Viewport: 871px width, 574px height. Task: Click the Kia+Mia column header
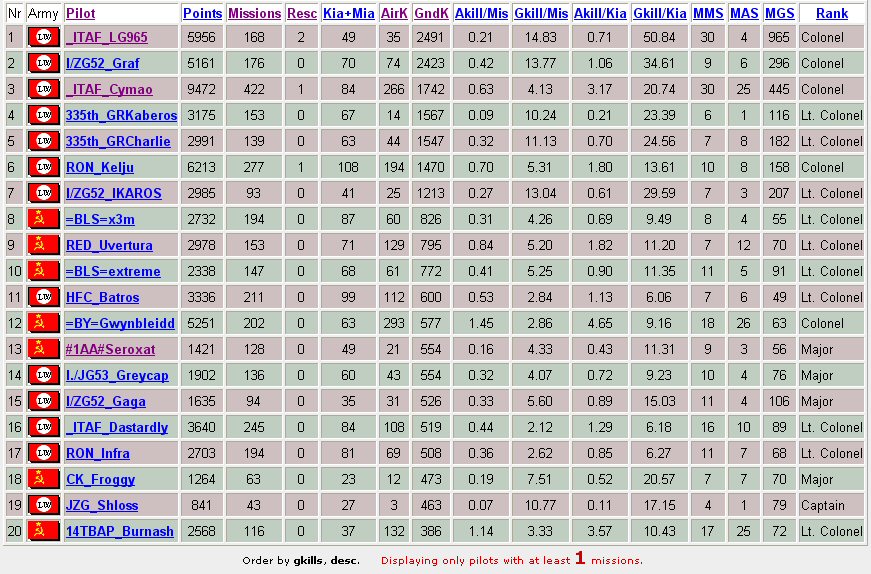click(x=349, y=13)
